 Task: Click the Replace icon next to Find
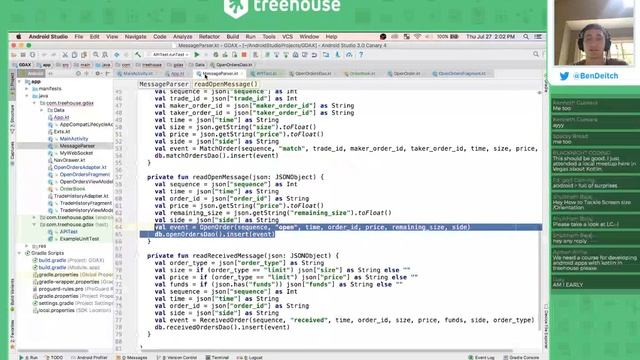[x=105, y=55]
